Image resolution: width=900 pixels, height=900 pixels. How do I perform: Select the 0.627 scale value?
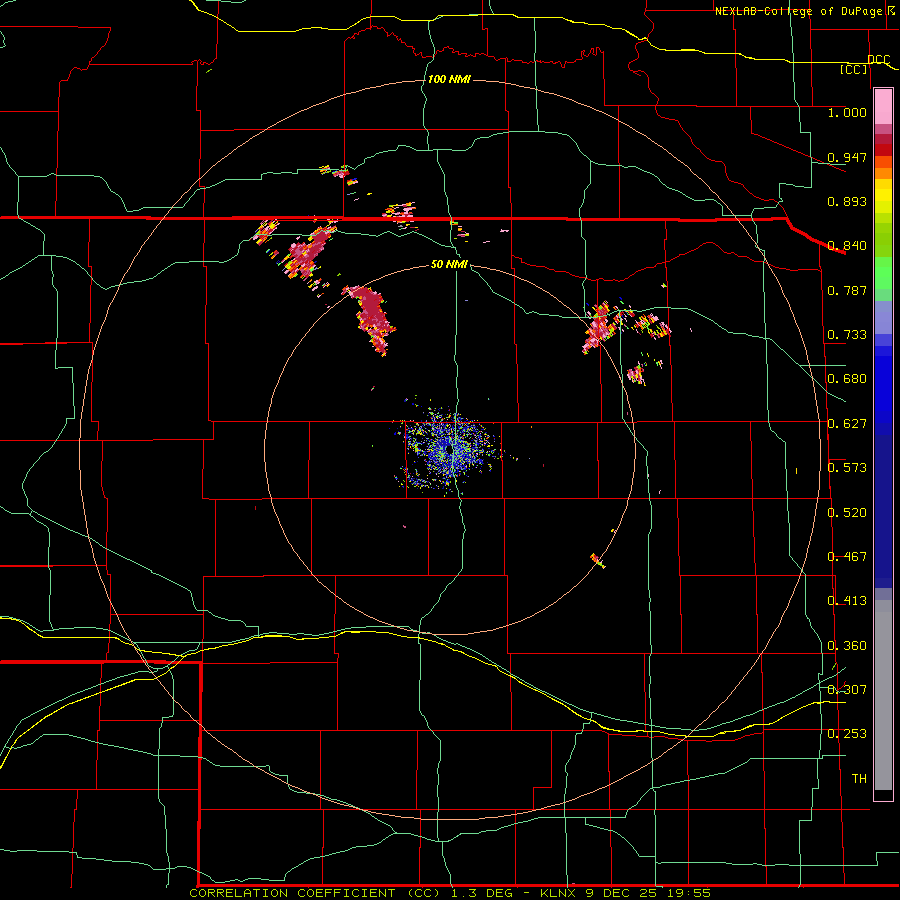(x=847, y=424)
